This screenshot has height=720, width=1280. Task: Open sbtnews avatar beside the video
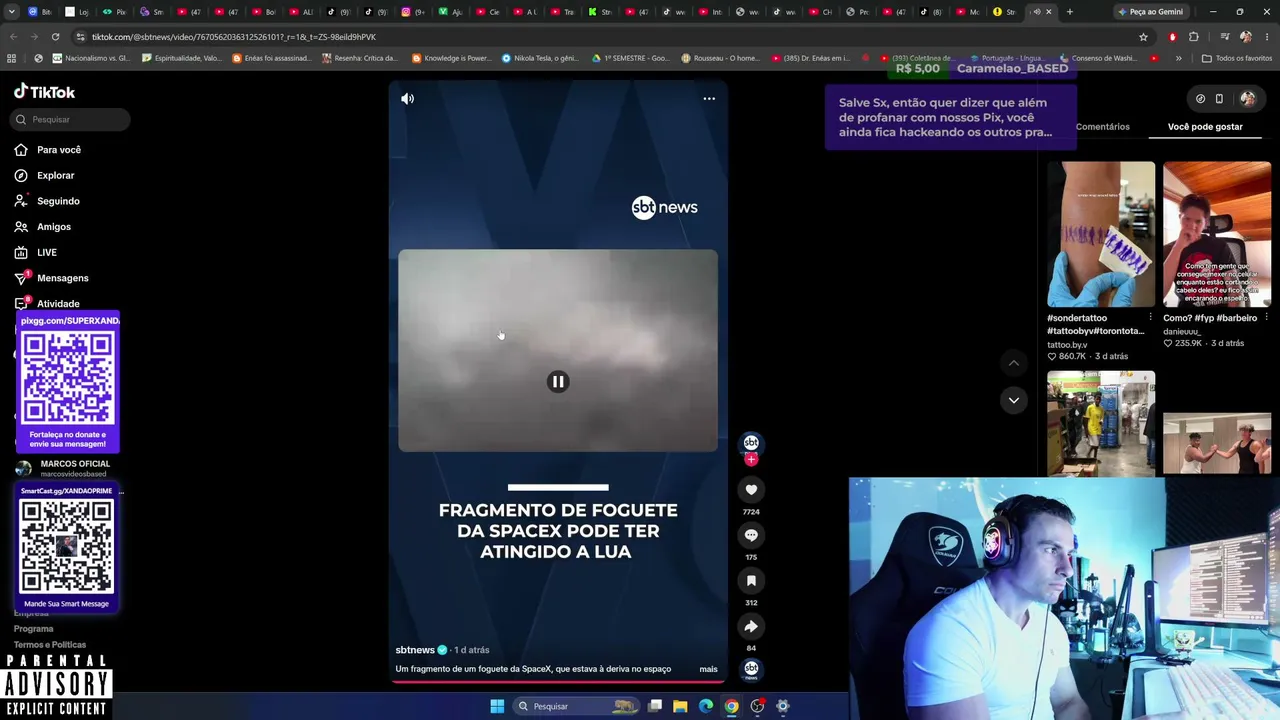[751, 443]
